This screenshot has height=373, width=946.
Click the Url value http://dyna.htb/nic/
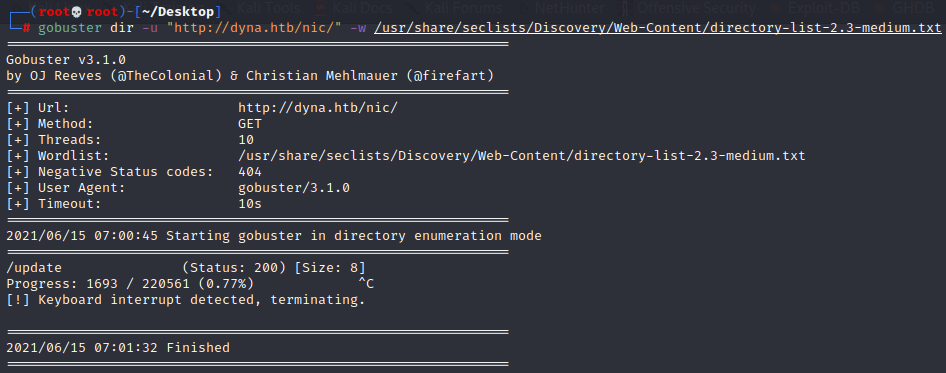tap(318, 108)
